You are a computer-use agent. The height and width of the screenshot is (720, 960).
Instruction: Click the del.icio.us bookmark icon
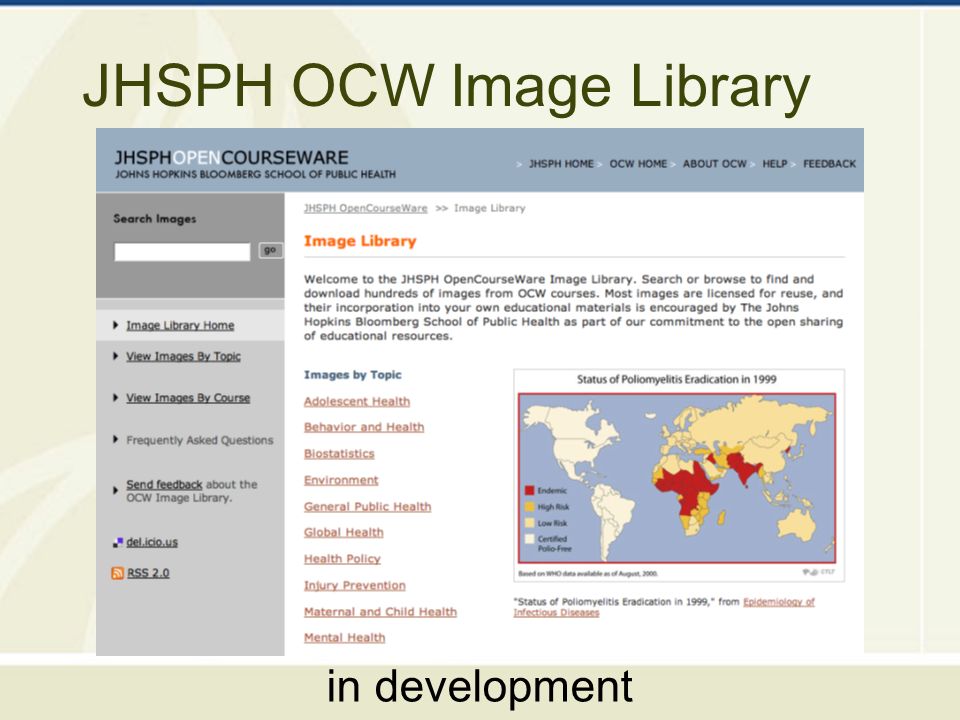pyautogui.click(x=118, y=542)
